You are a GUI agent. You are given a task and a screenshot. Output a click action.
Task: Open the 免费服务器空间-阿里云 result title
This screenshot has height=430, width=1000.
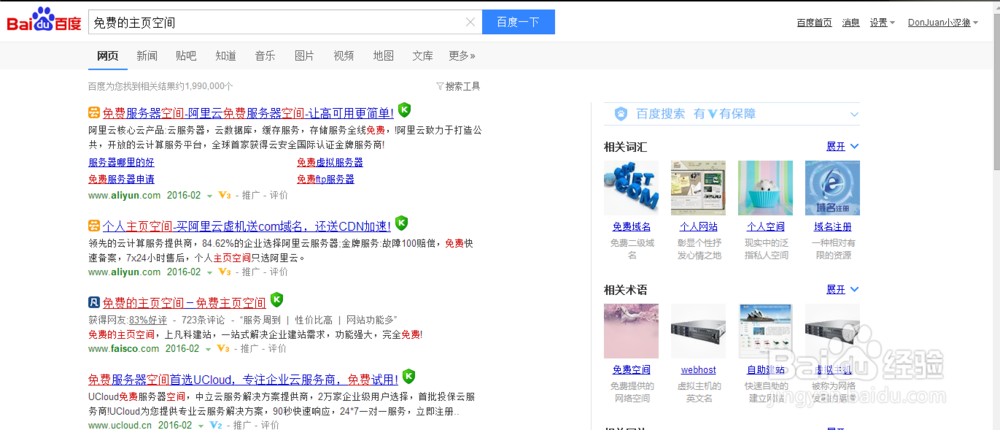click(248, 114)
